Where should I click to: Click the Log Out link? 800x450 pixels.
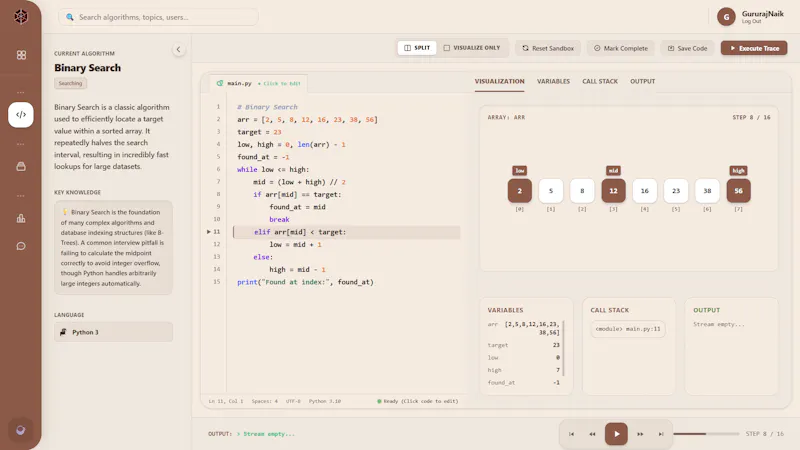pos(751,22)
